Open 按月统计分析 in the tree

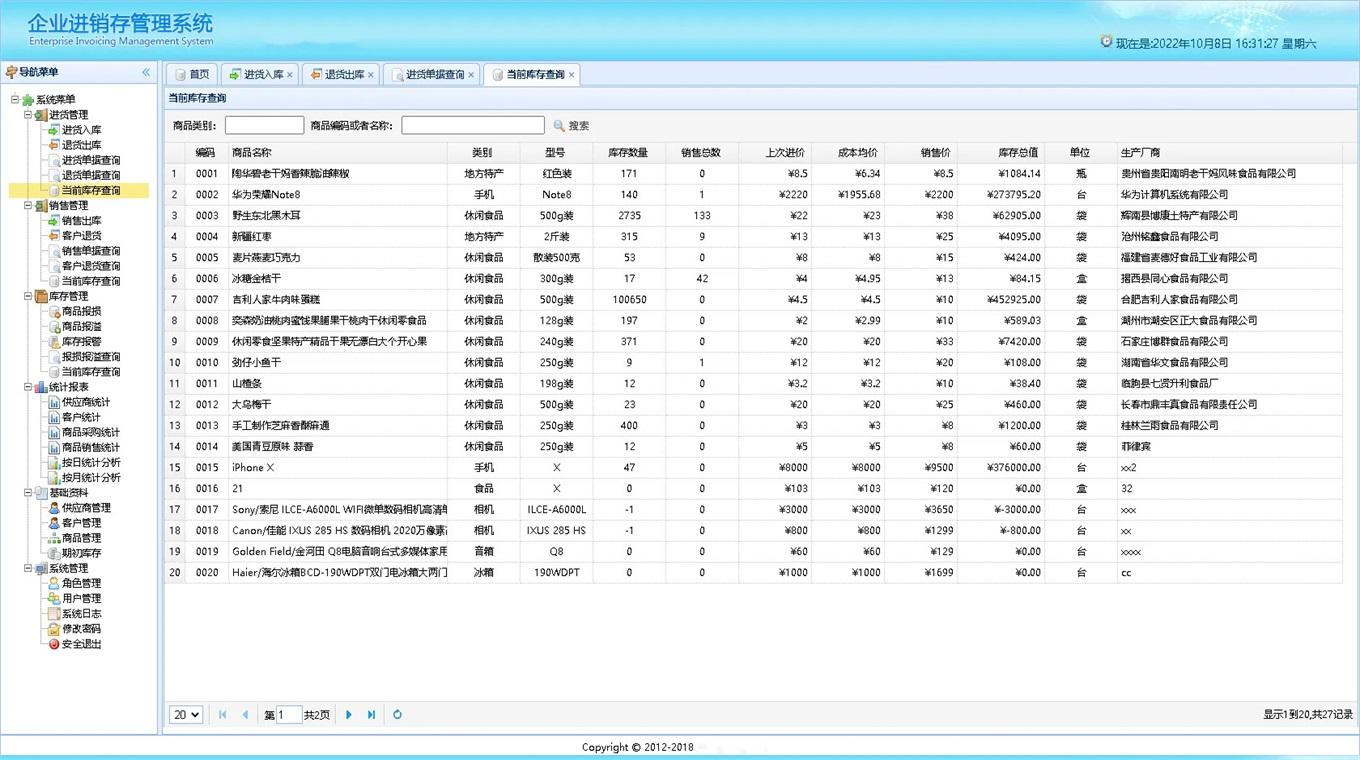click(x=91, y=477)
